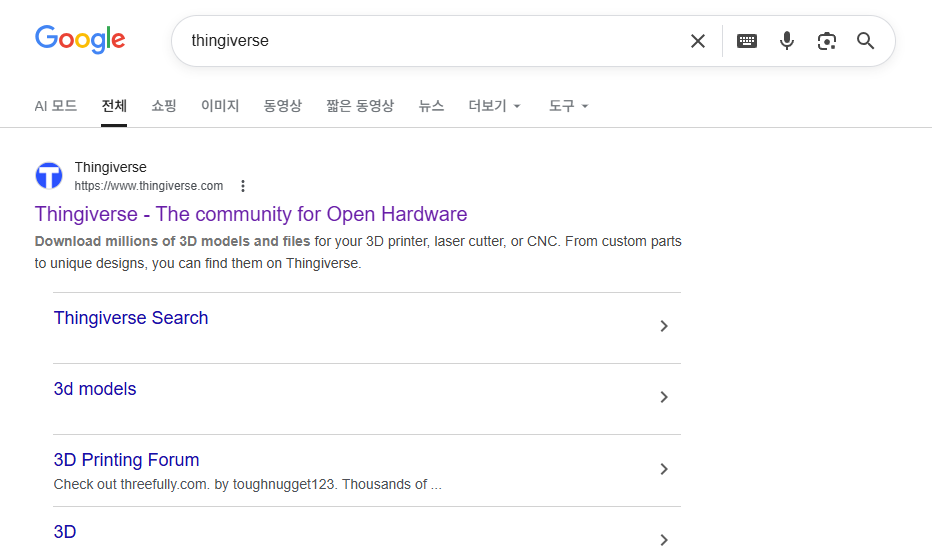The image size is (932, 547).
Task: Open the on-screen keyboard input tool
Action: 747,41
